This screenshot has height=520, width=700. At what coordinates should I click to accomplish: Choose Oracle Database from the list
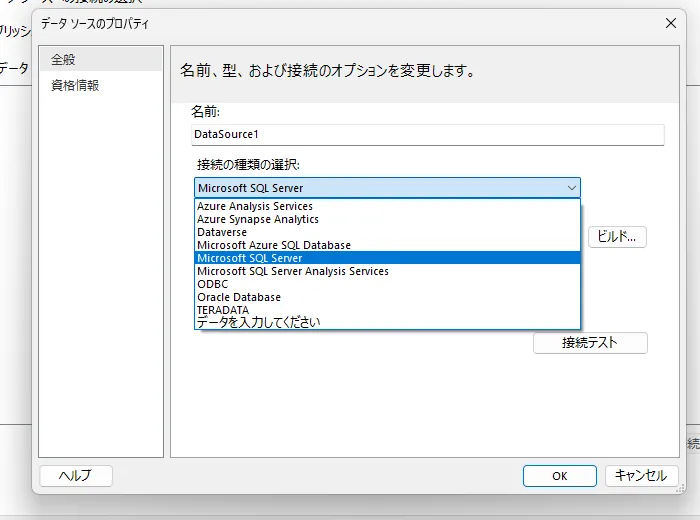coord(388,297)
